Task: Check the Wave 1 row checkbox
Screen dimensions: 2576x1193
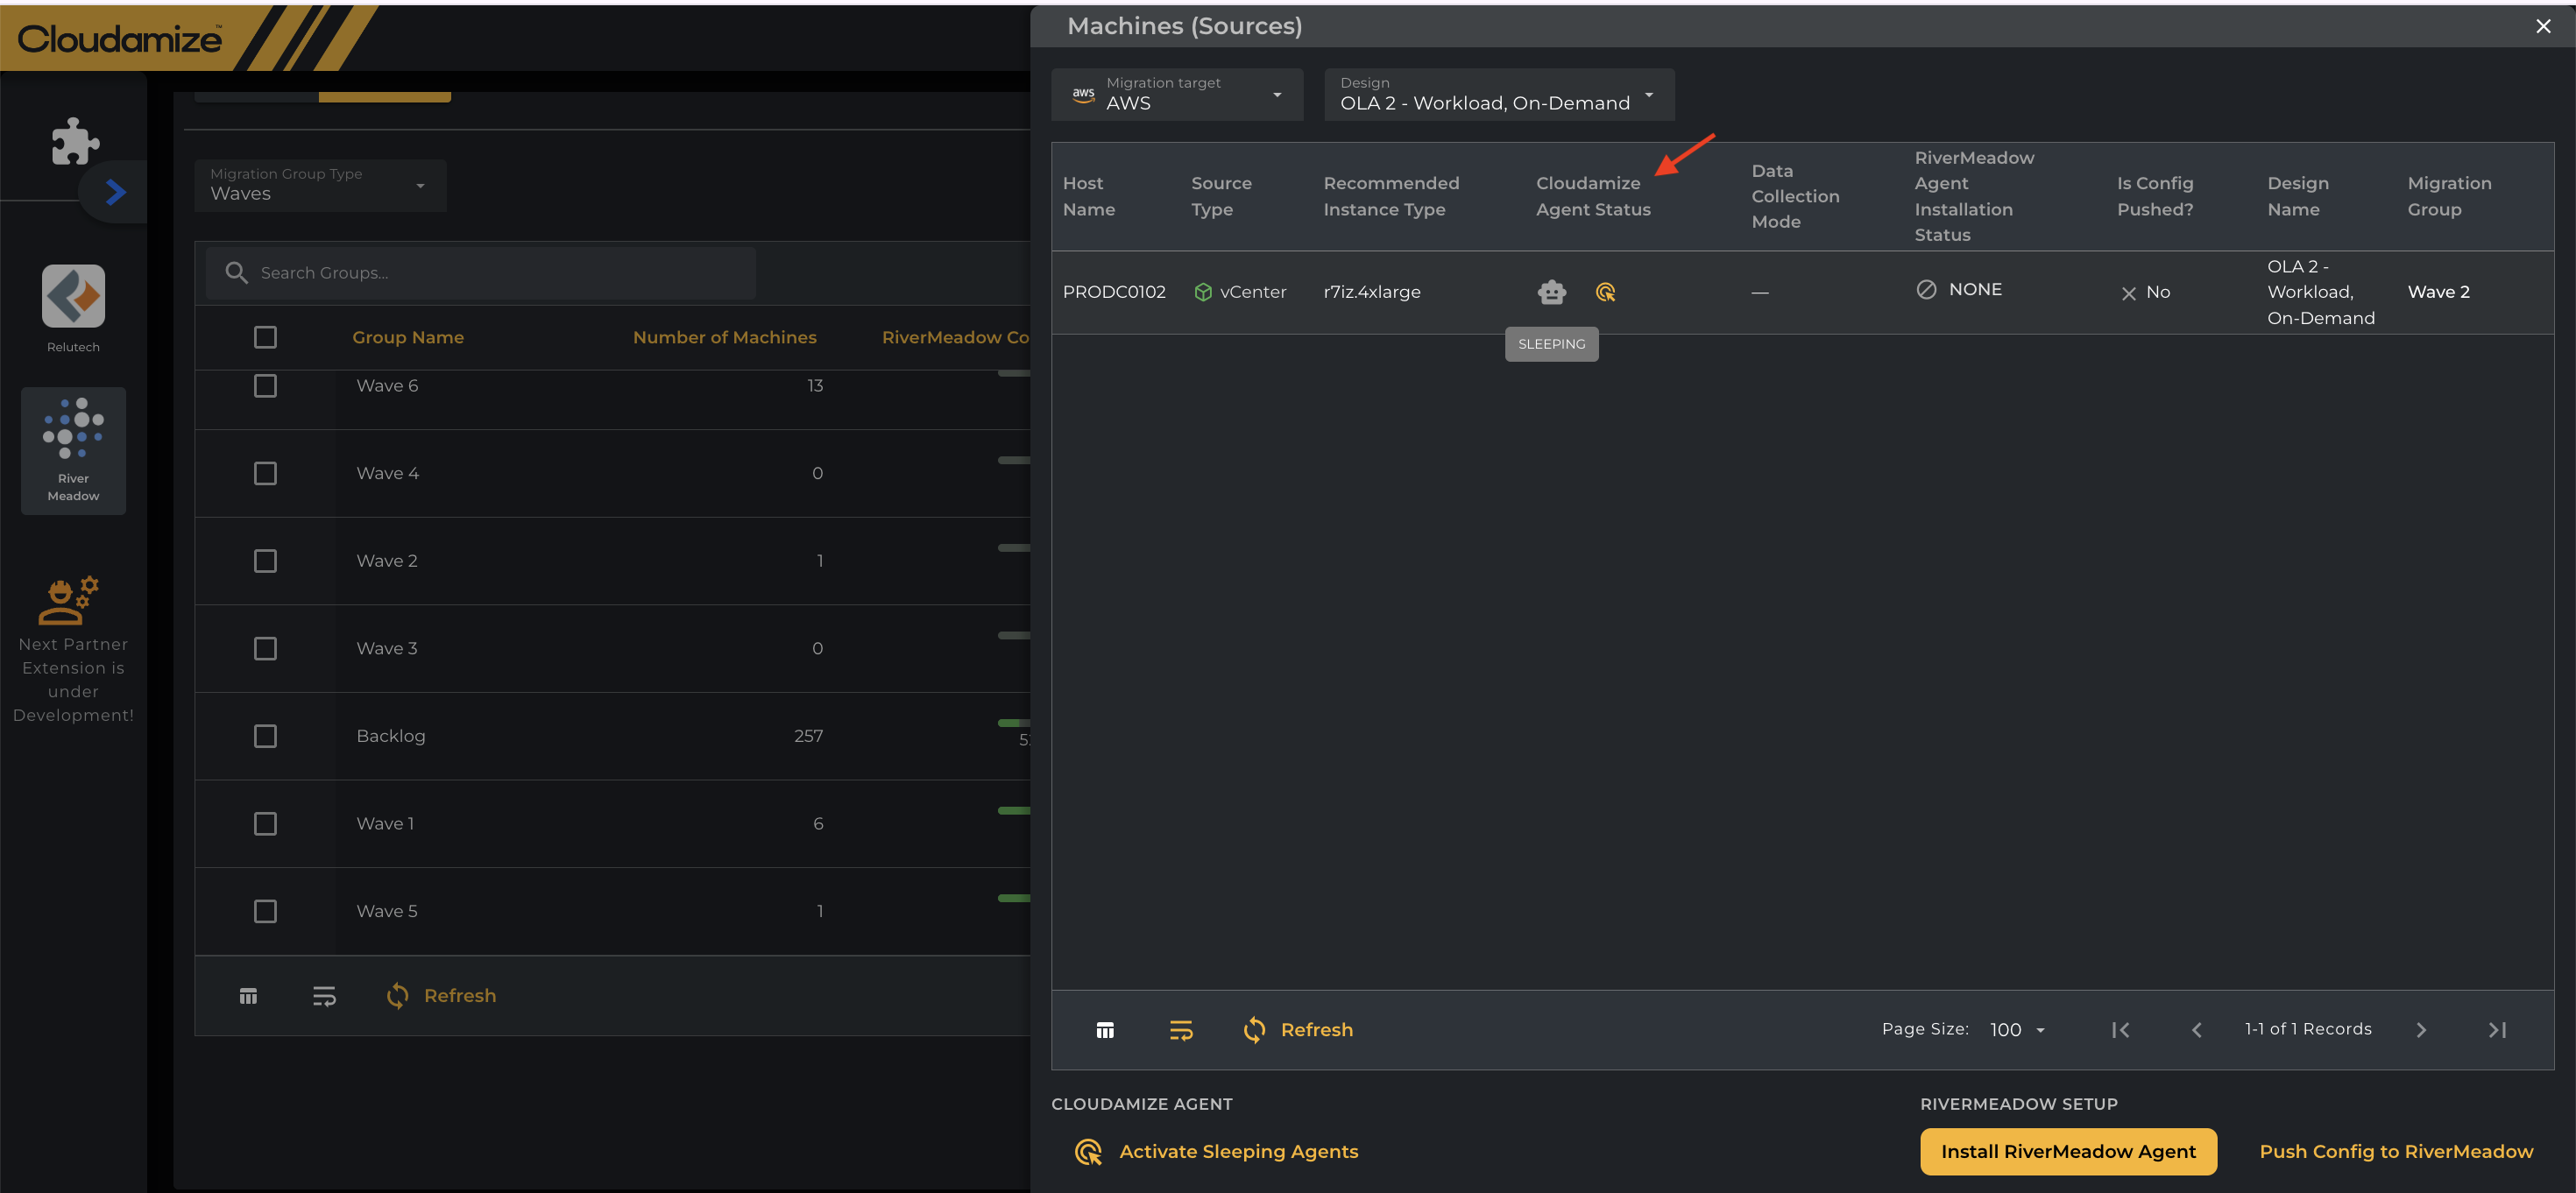Action: [265, 824]
